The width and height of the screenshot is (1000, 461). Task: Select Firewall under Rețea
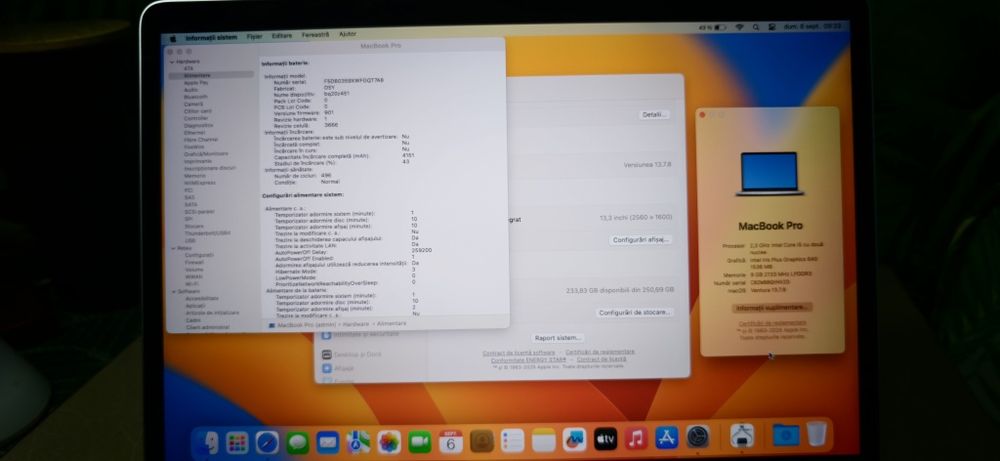tap(195, 262)
